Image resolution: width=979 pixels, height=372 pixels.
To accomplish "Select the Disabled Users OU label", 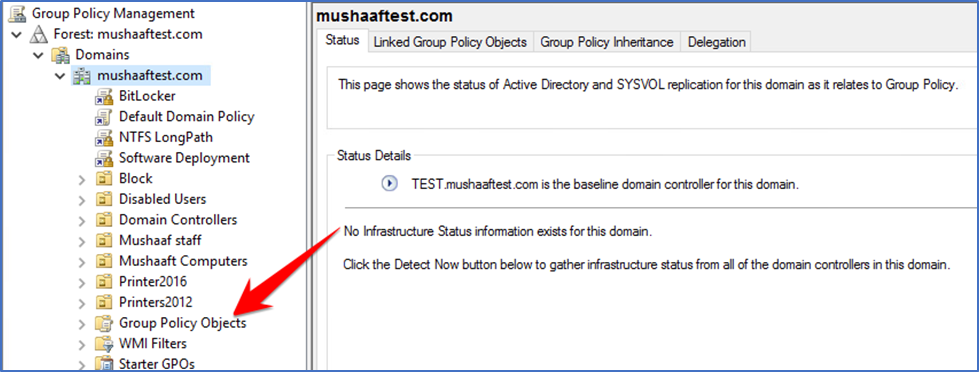I will pyautogui.click(x=162, y=199).
